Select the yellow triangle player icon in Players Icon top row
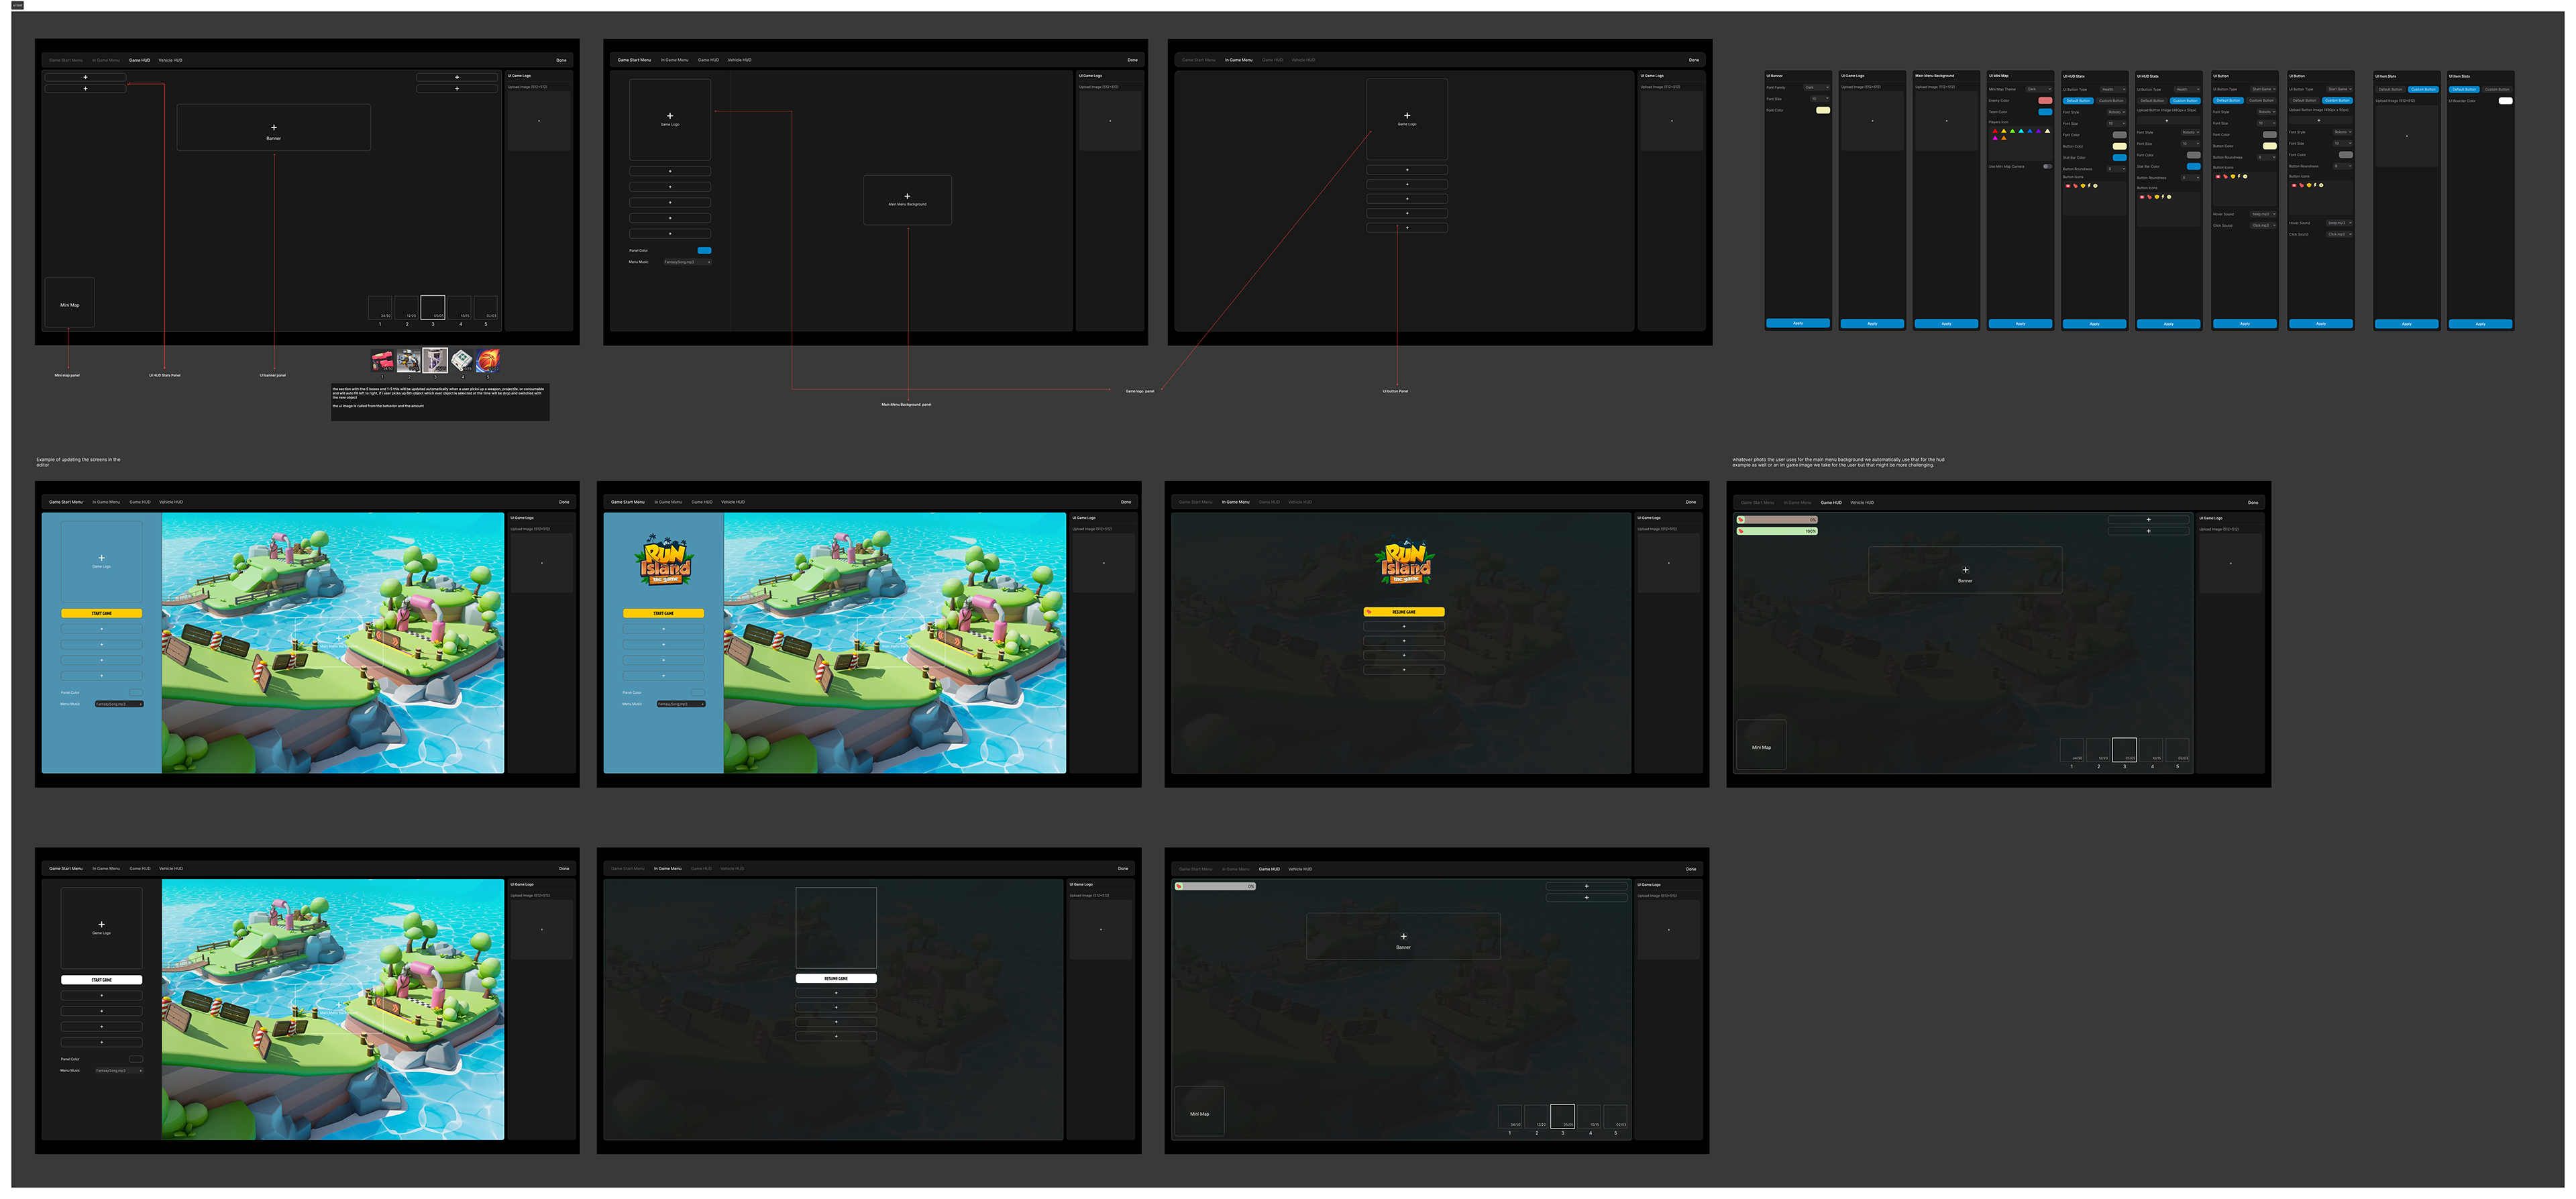 coord(2004,131)
